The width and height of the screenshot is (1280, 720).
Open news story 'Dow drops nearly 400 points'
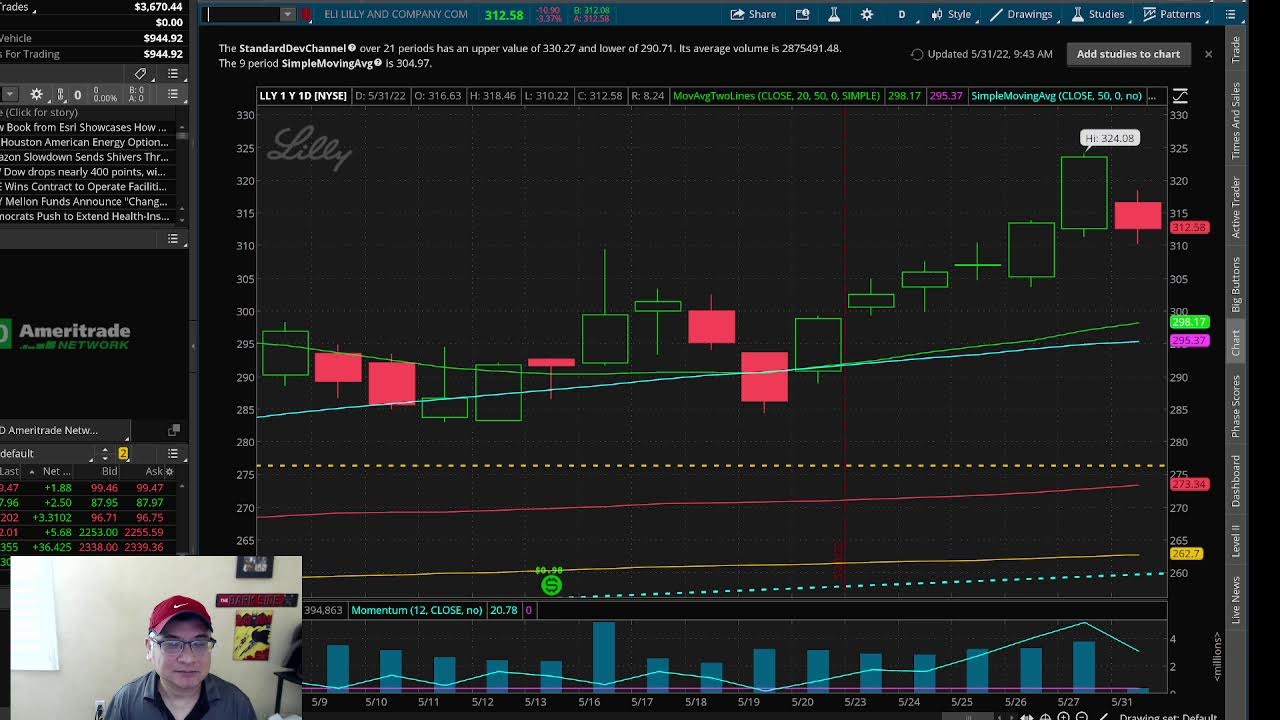tap(83, 172)
